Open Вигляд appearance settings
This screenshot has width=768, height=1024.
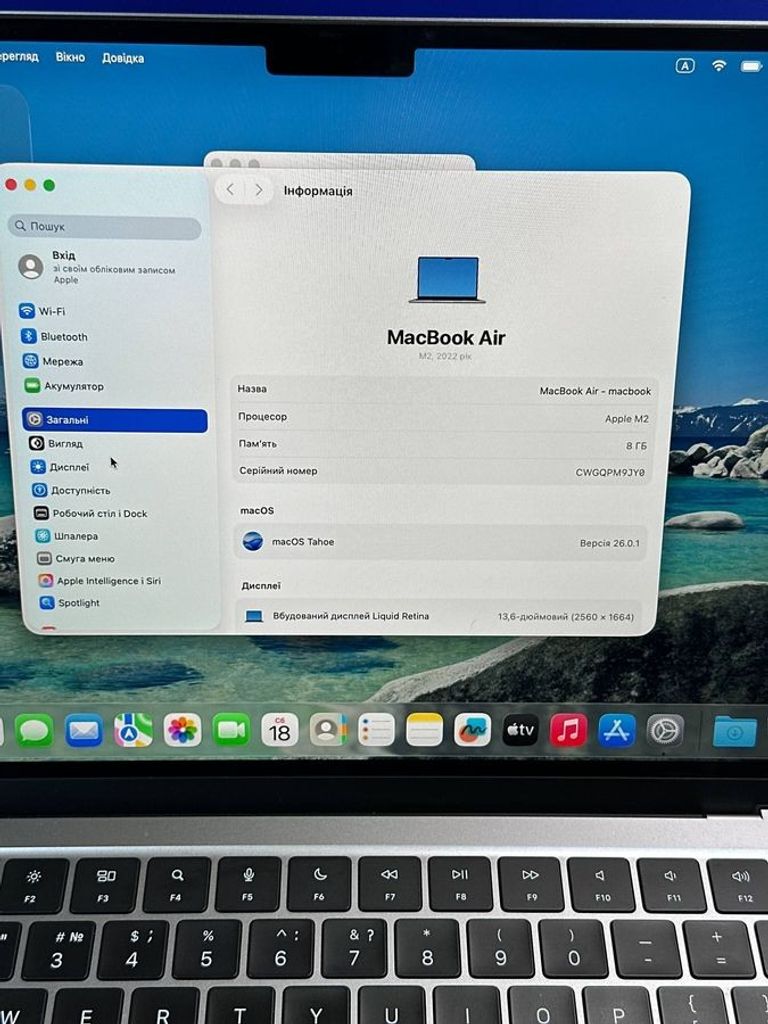[56, 443]
